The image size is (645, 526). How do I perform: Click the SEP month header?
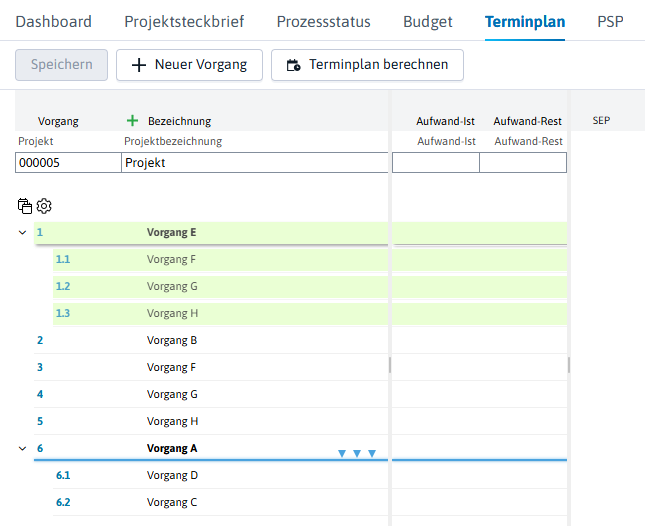click(x=601, y=120)
